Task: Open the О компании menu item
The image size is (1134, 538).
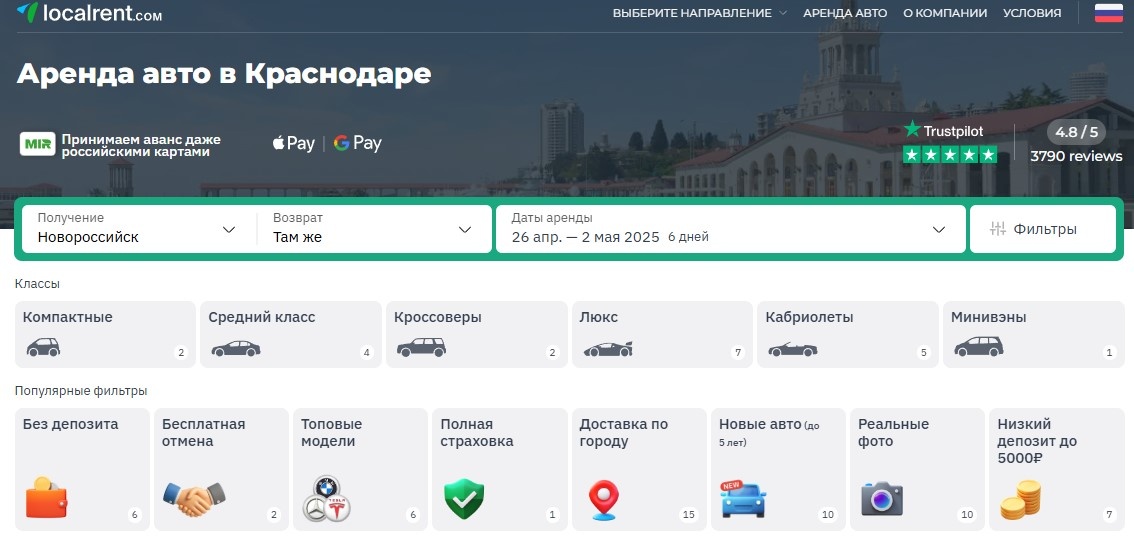Action: click(945, 13)
